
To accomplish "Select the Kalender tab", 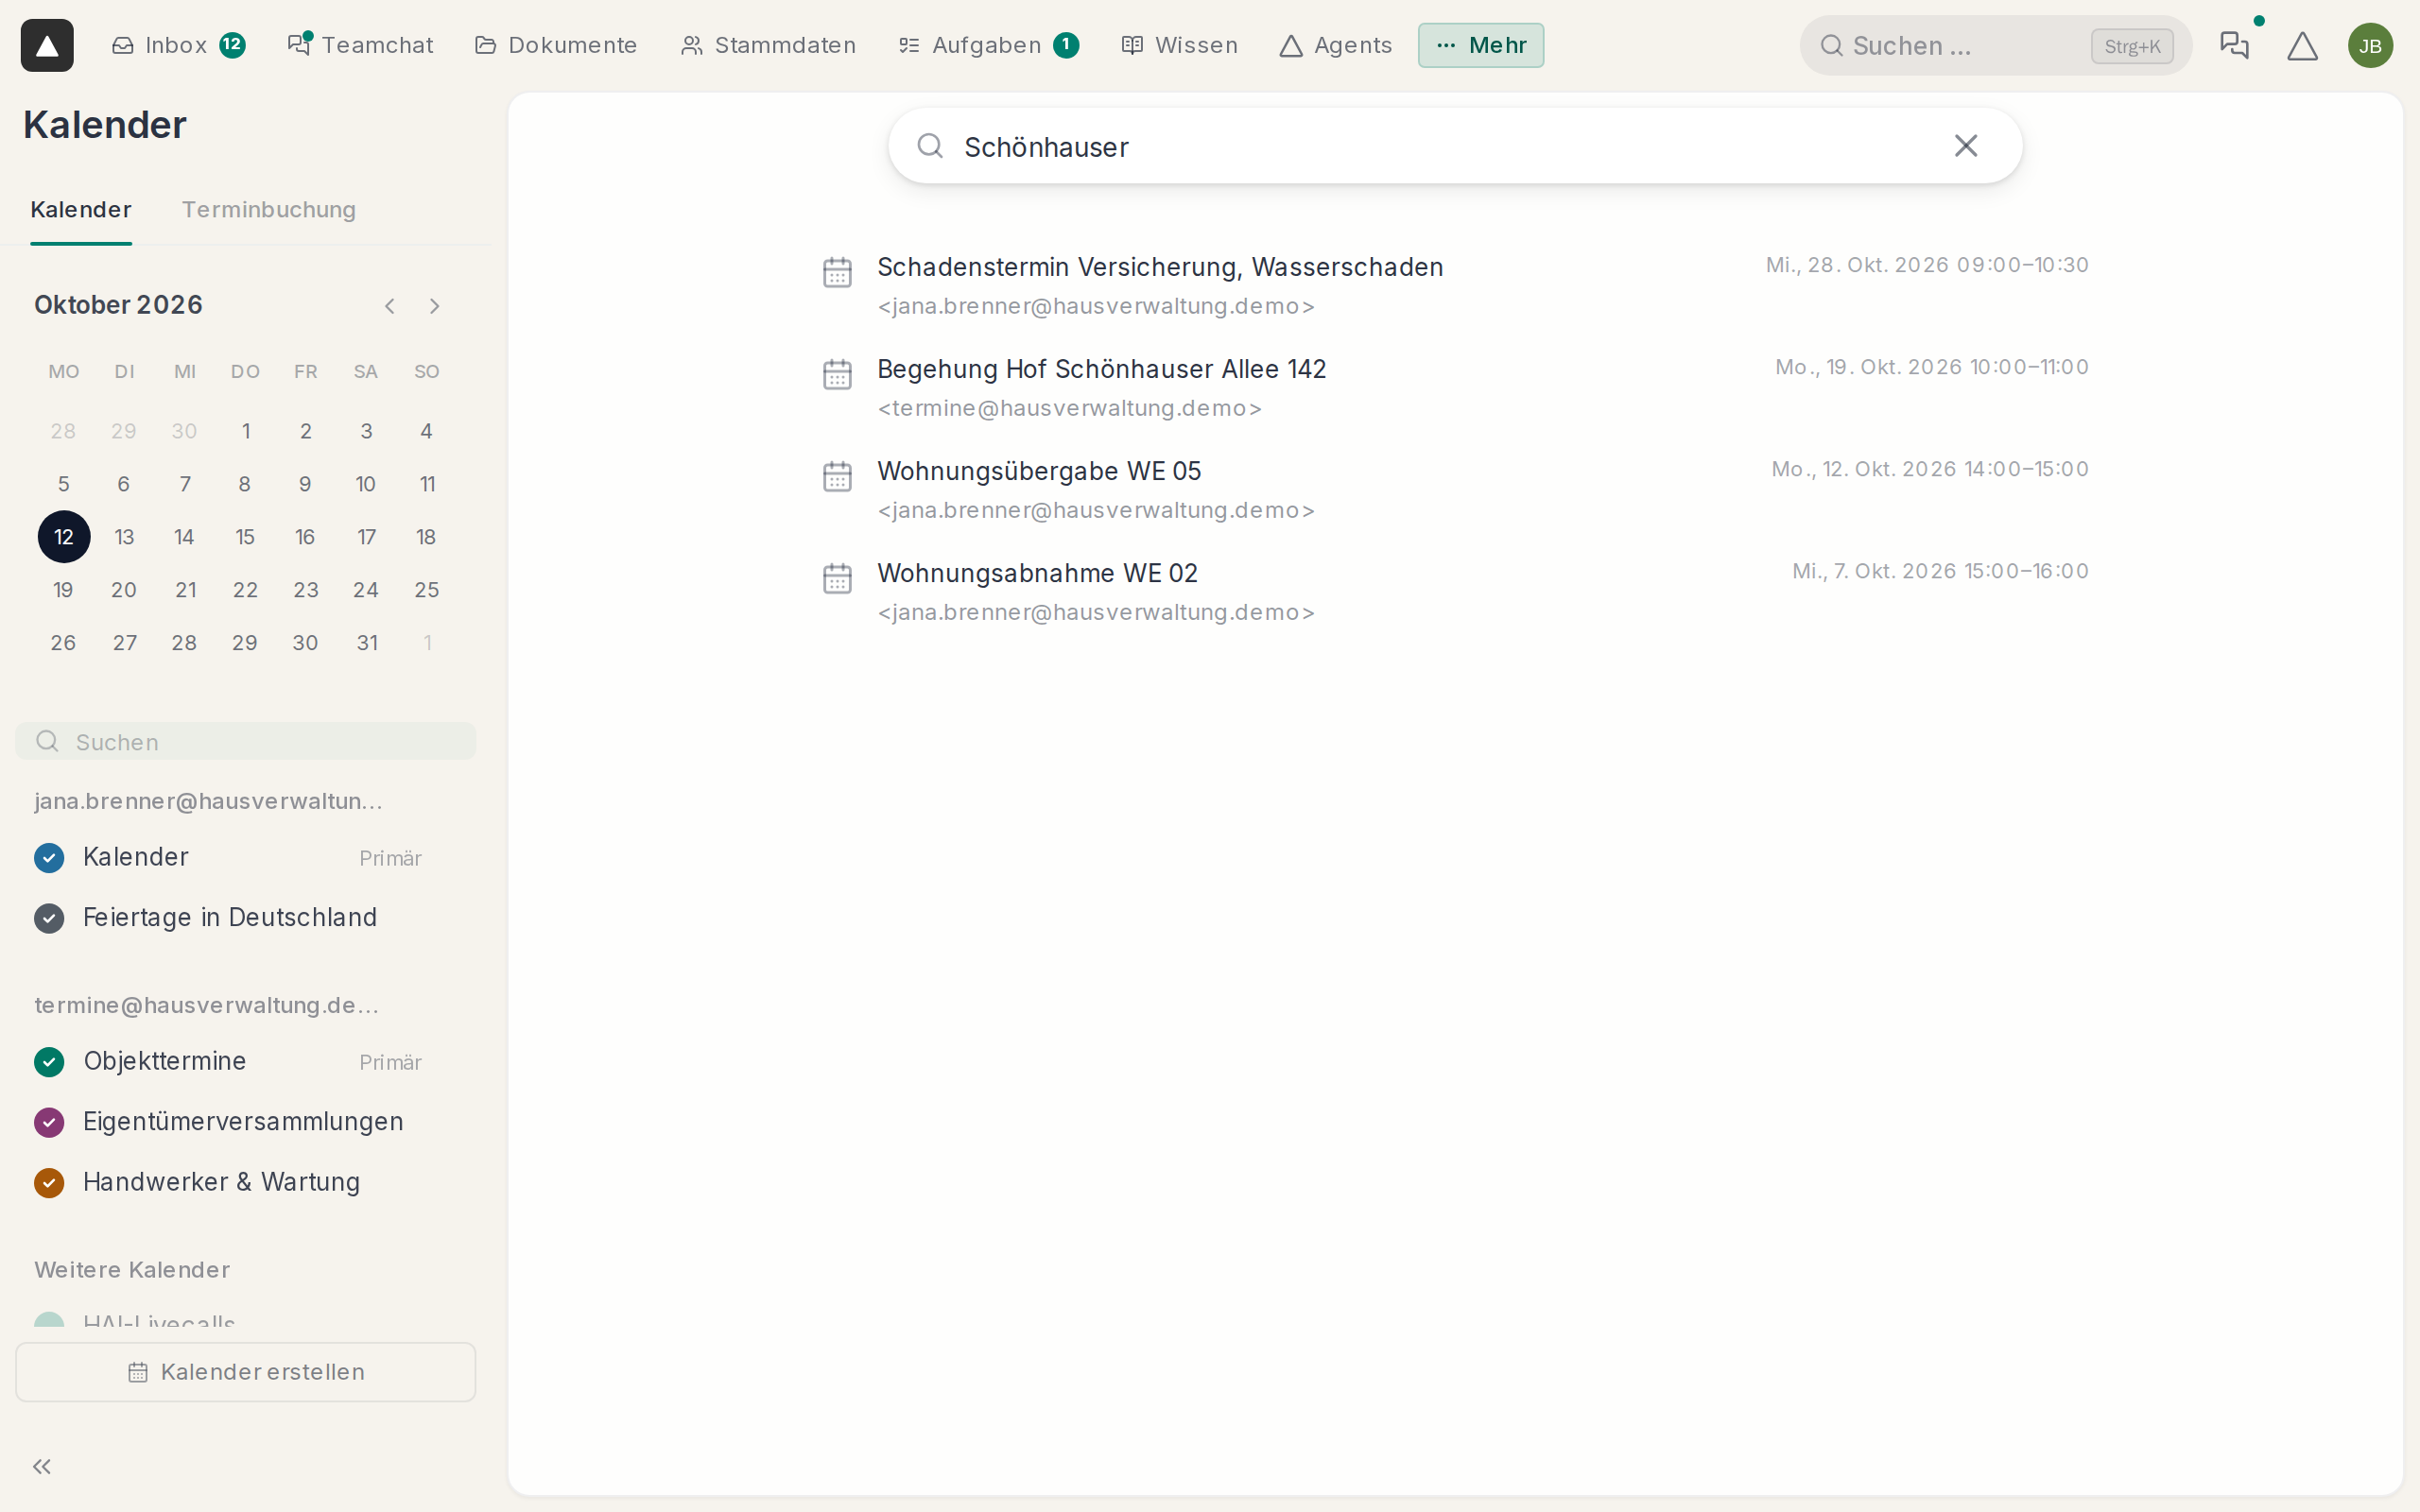I will (x=81, y=210).
